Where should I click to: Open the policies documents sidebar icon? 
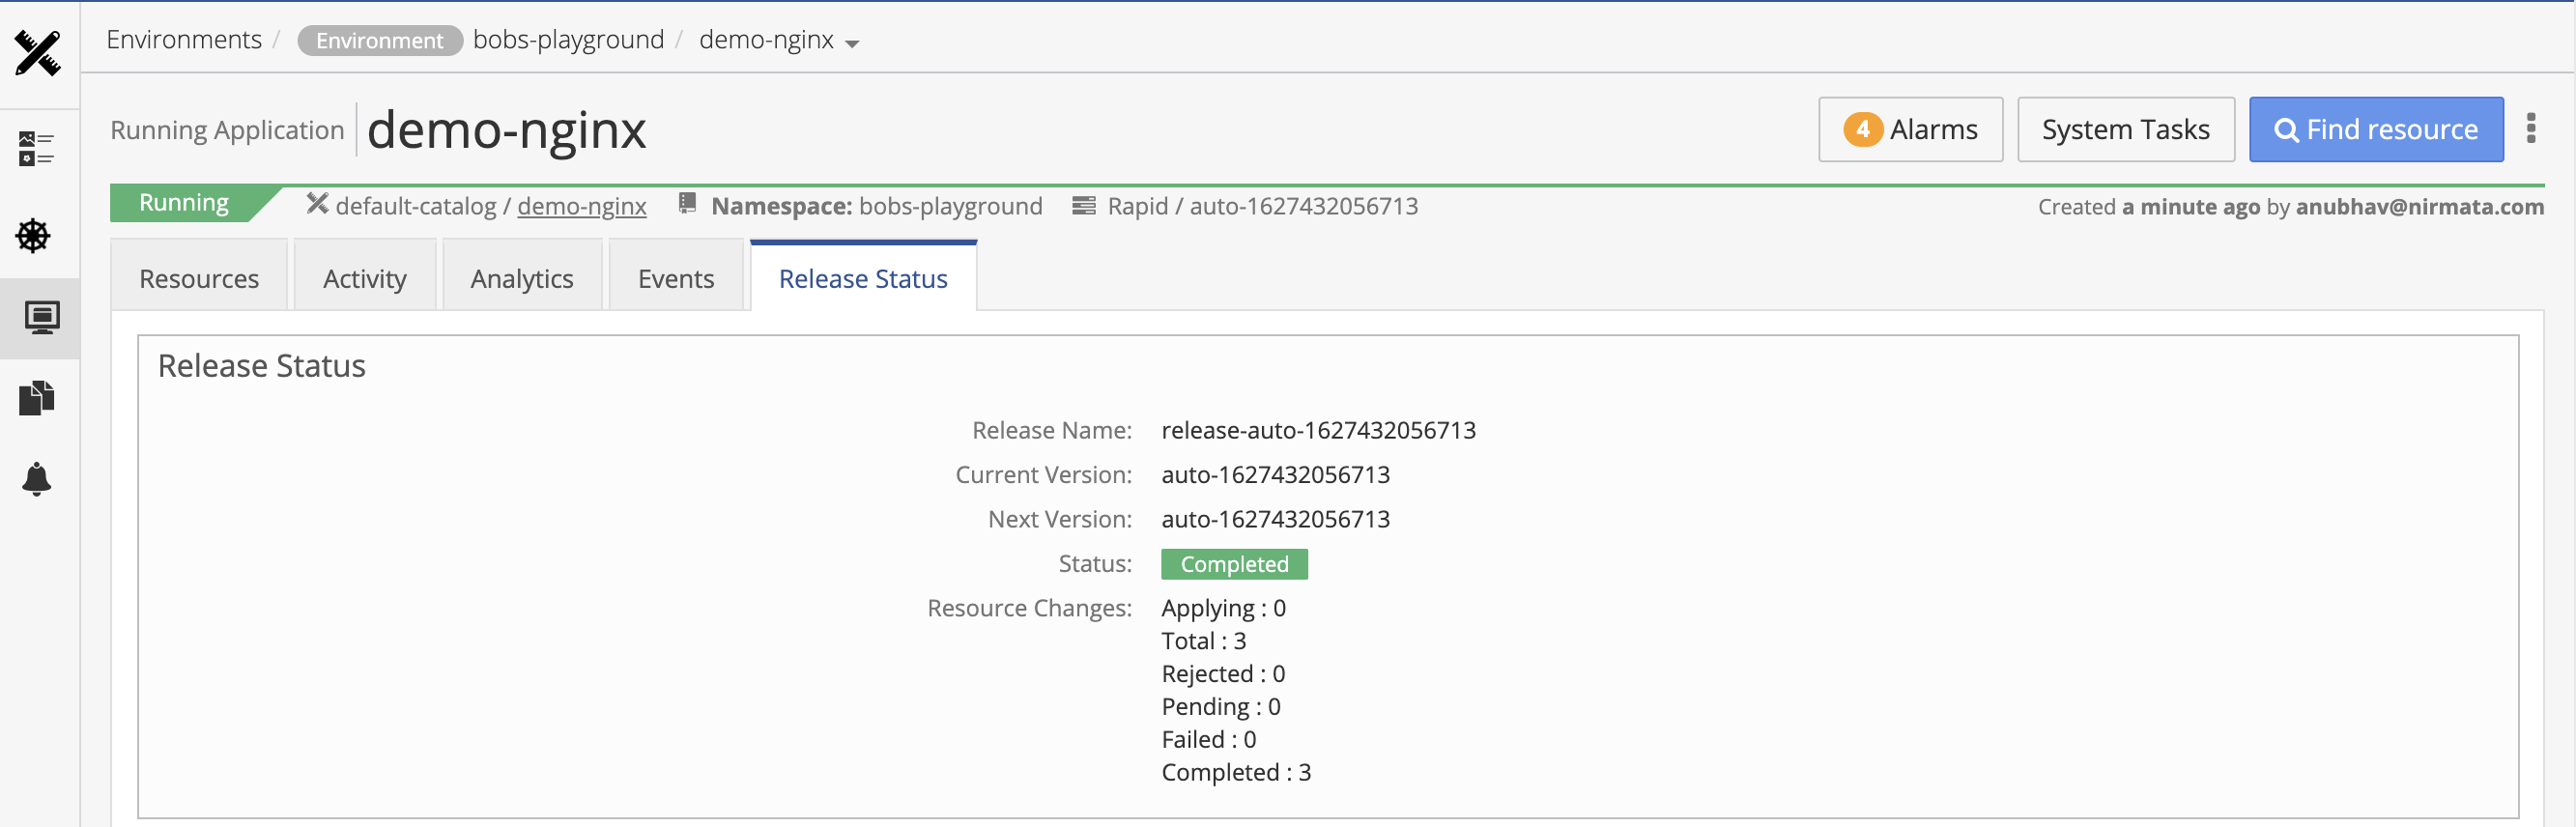(x=36, y=398)
